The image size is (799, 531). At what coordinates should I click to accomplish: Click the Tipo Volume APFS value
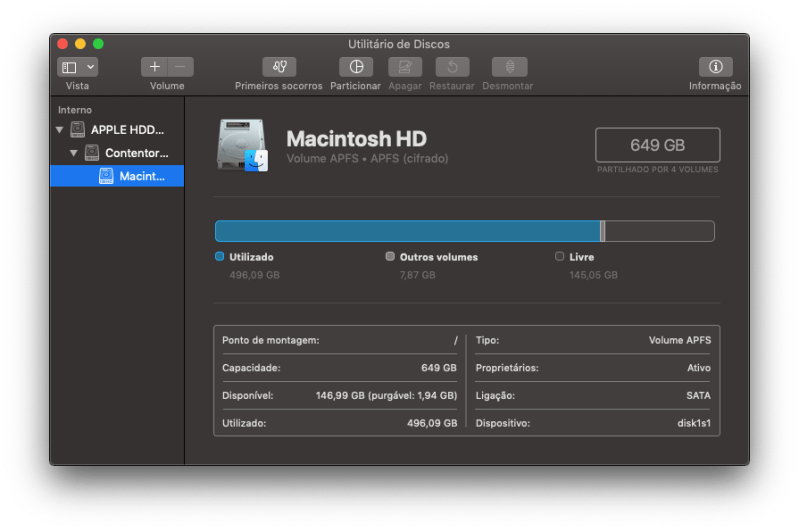[680, 340]
